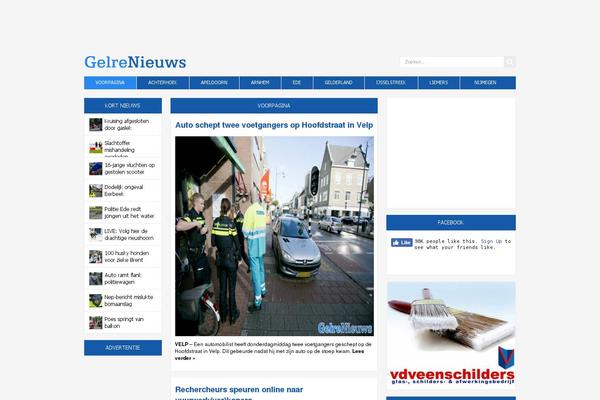Open 'Politie Ede redt jongen uit het water'
600x400 pixels.
pos(129,212)
